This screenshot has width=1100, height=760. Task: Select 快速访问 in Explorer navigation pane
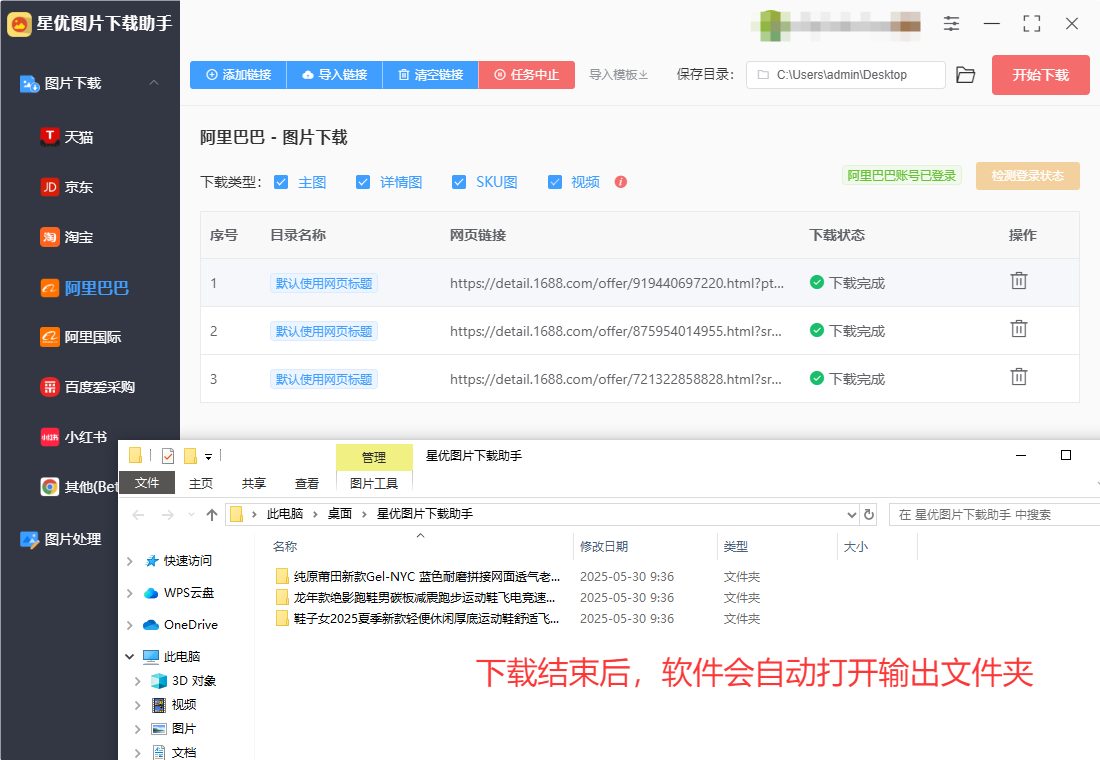[178, 561]
